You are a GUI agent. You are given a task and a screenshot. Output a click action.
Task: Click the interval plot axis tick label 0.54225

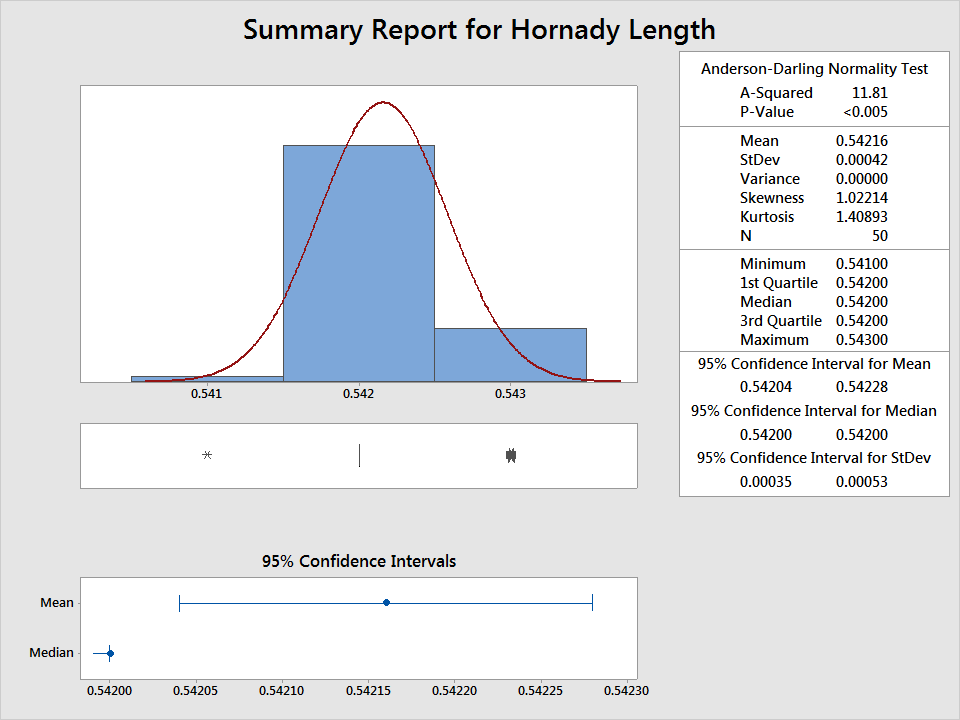point(541,691)
